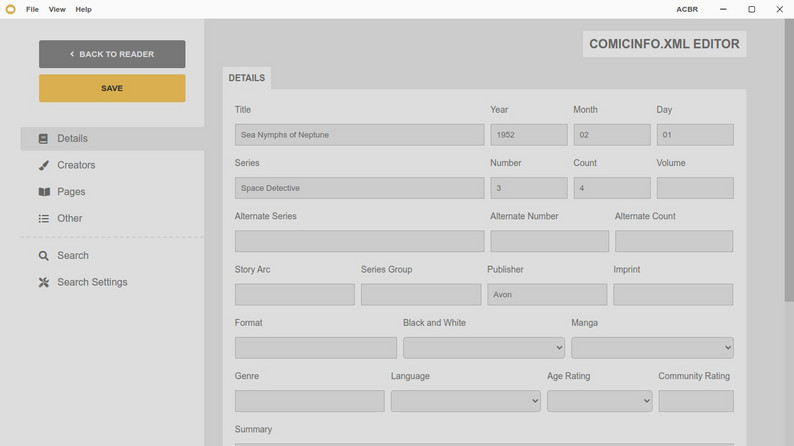This screenshot has height=446, width=794.
Task: Save the ComicInfo changes
Action: coord(112,88)
